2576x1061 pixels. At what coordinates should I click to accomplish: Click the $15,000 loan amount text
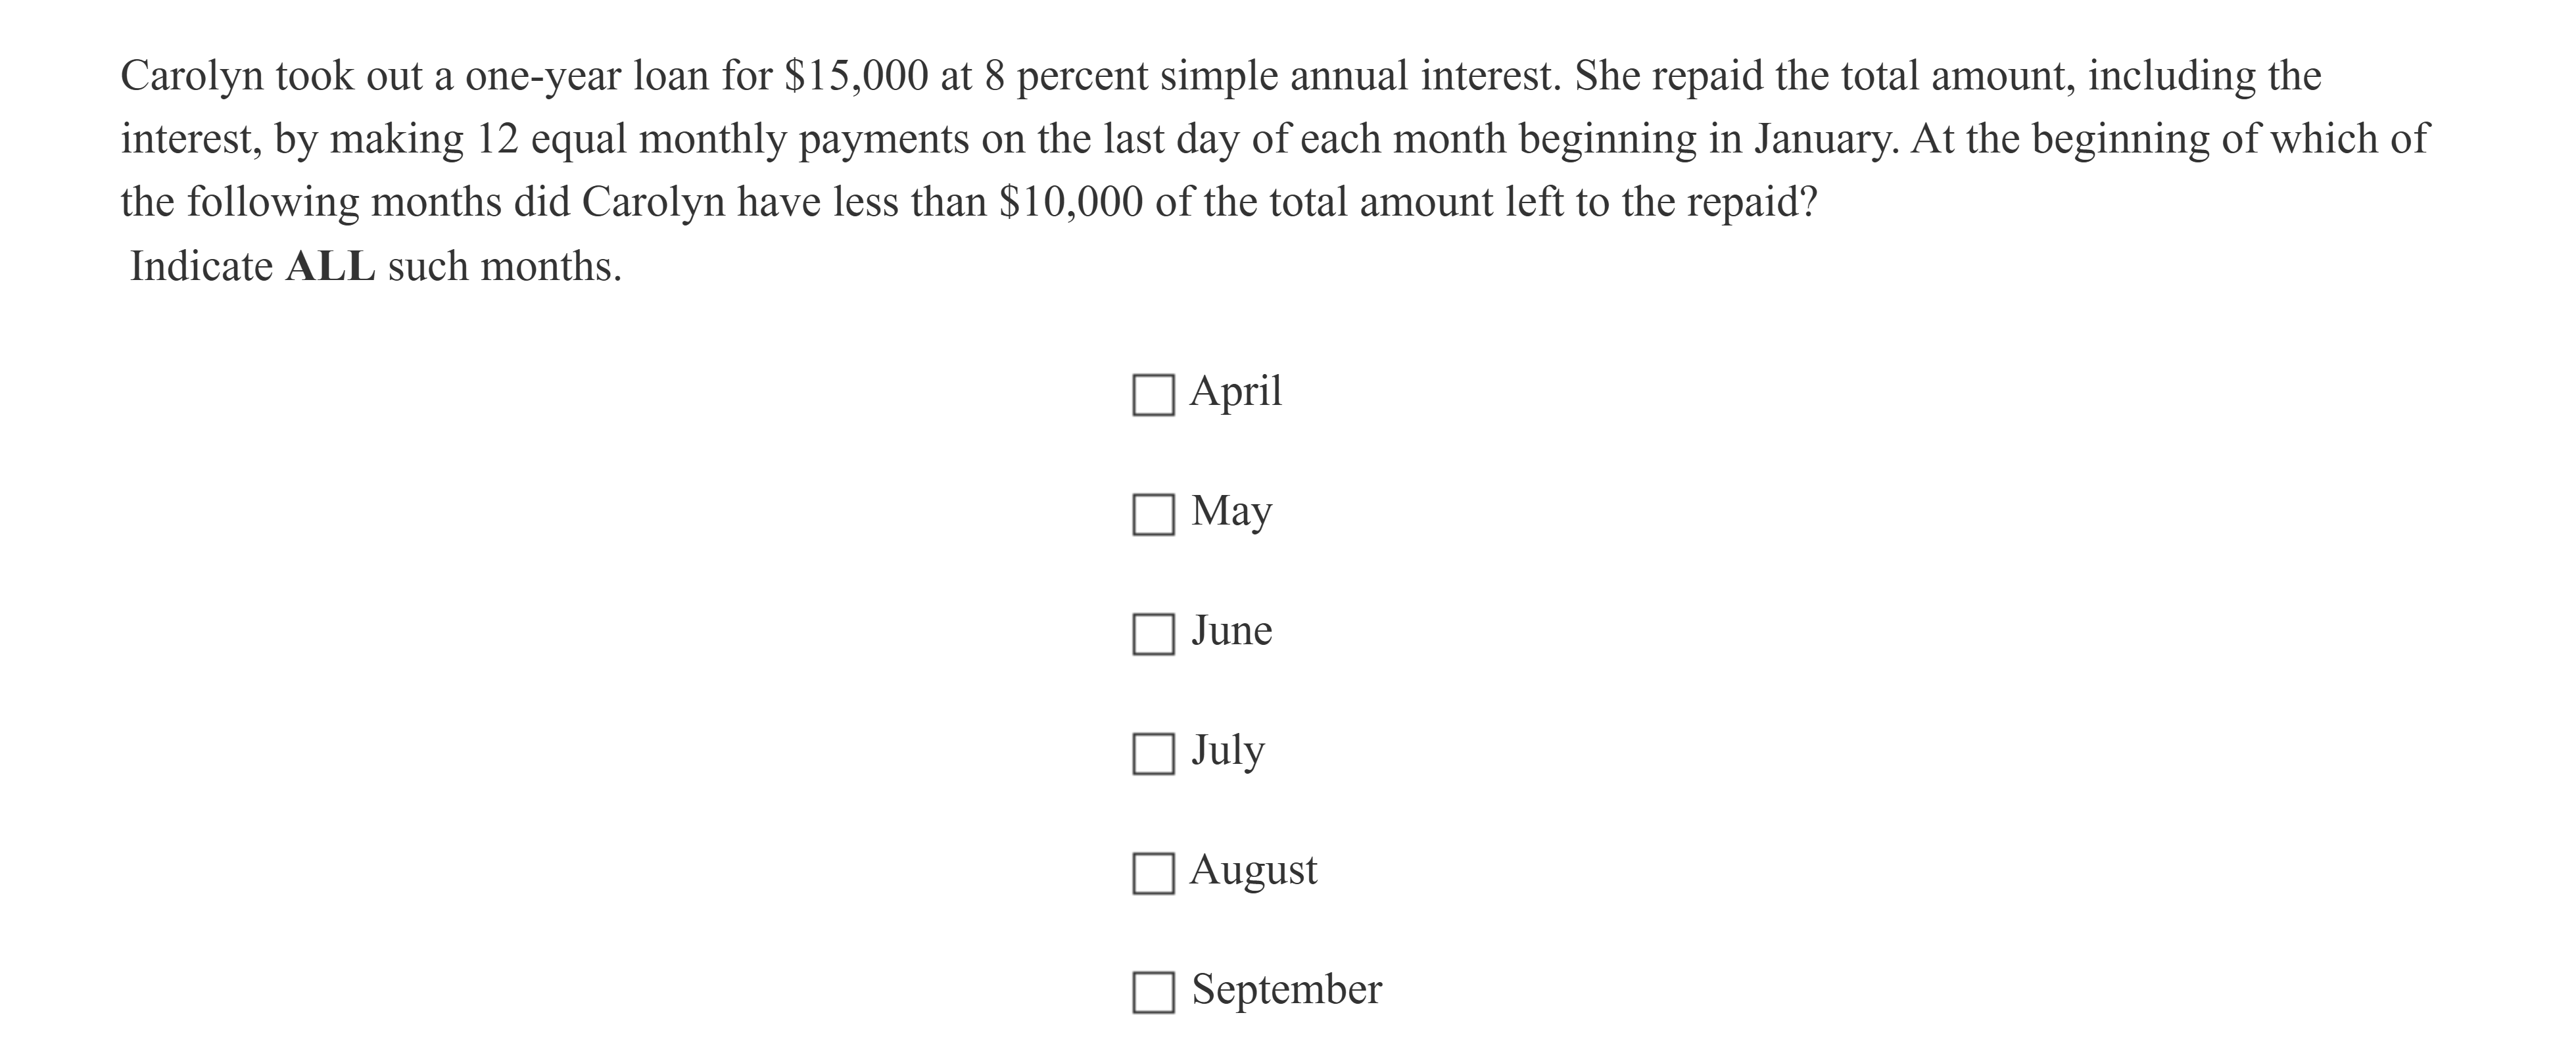coord(856,76)
